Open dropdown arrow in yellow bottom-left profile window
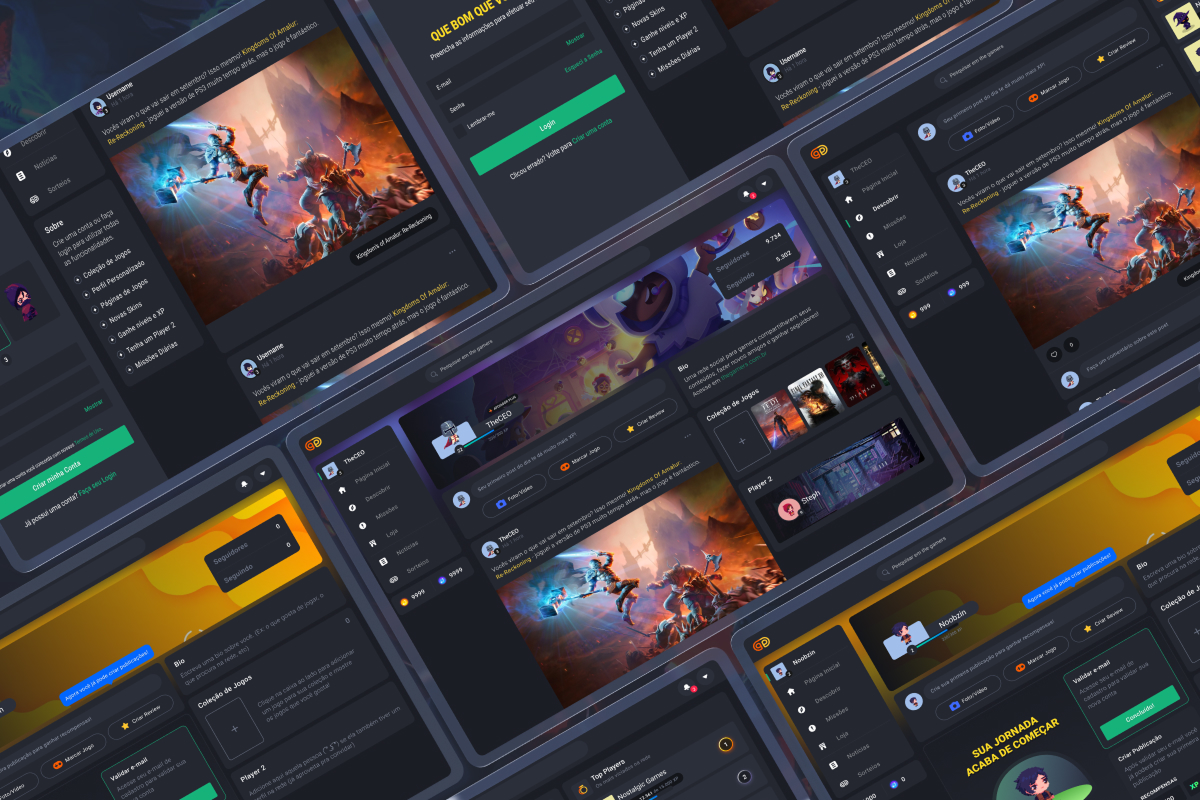Image resolution: width=1200 pixels, height=800 pixels. pos(263,473)
